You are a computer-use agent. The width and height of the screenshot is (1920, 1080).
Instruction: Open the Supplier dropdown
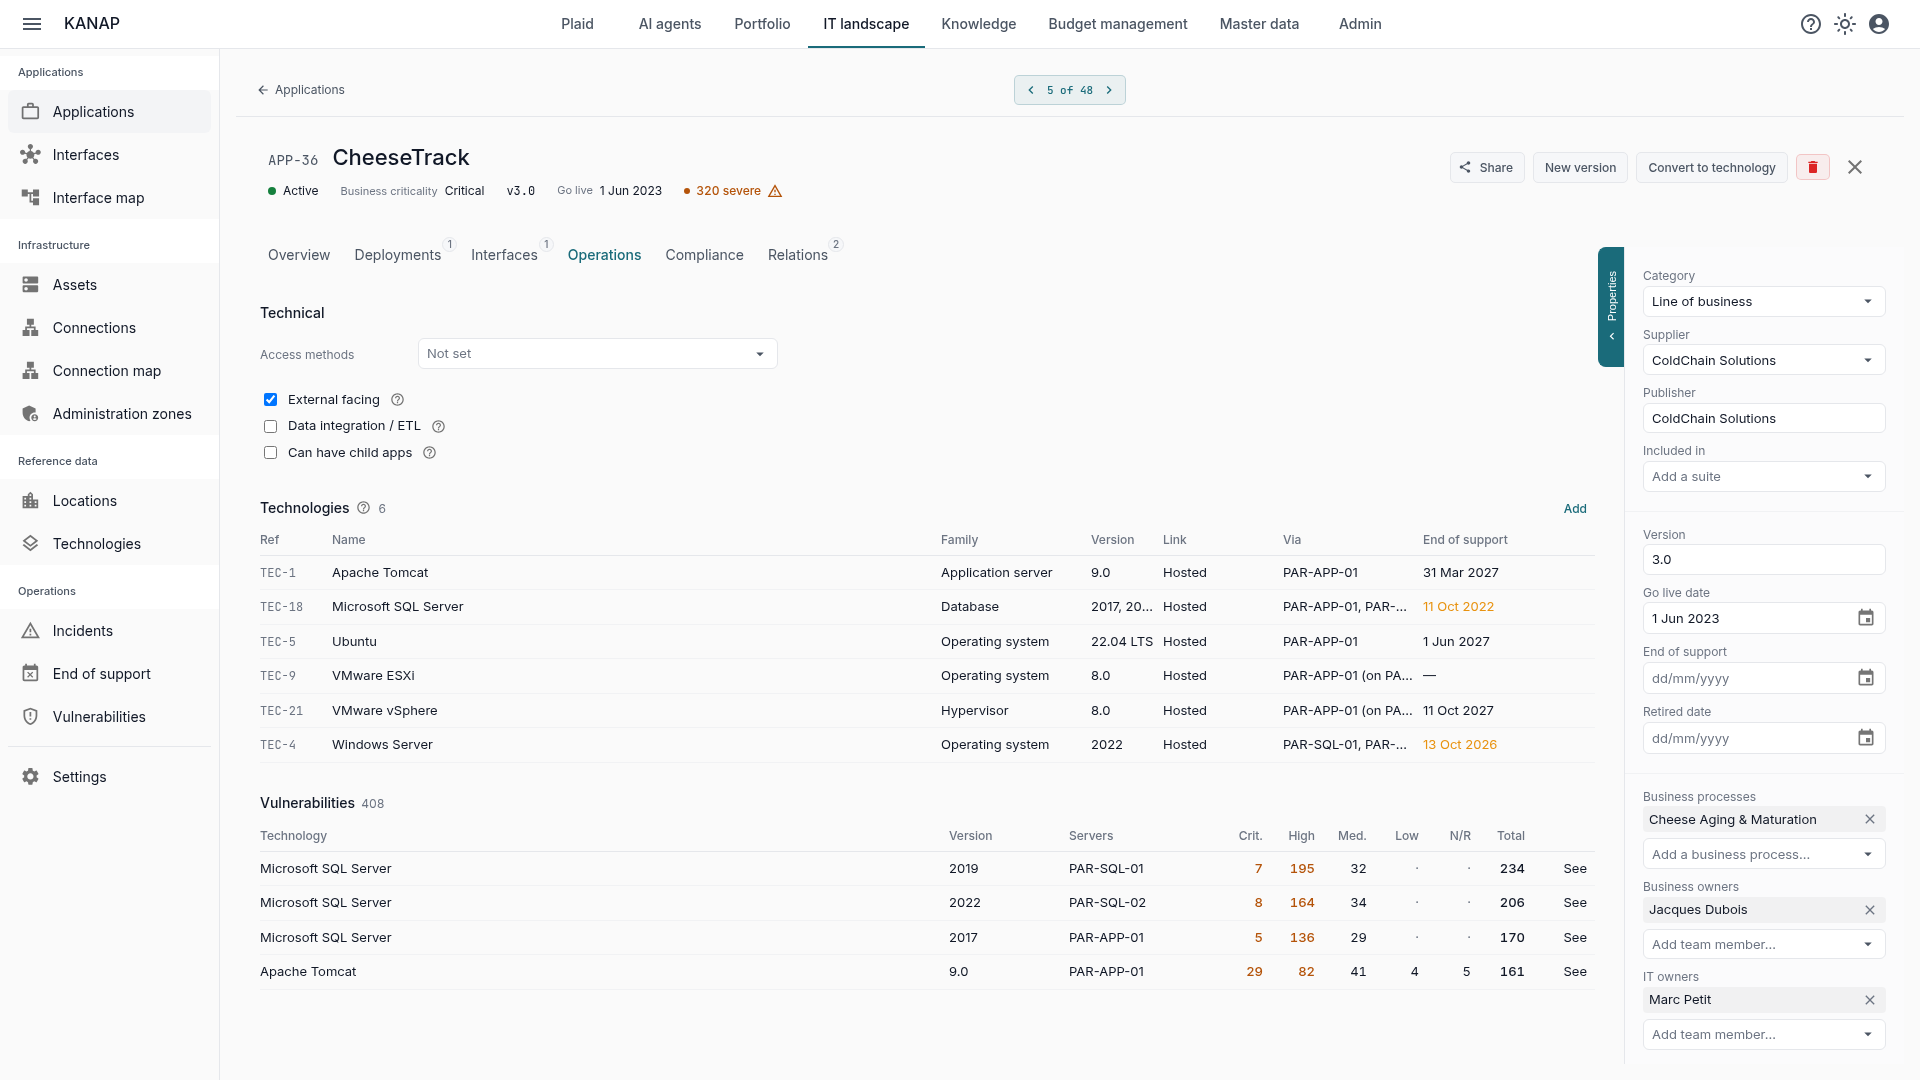point(1764,361)
